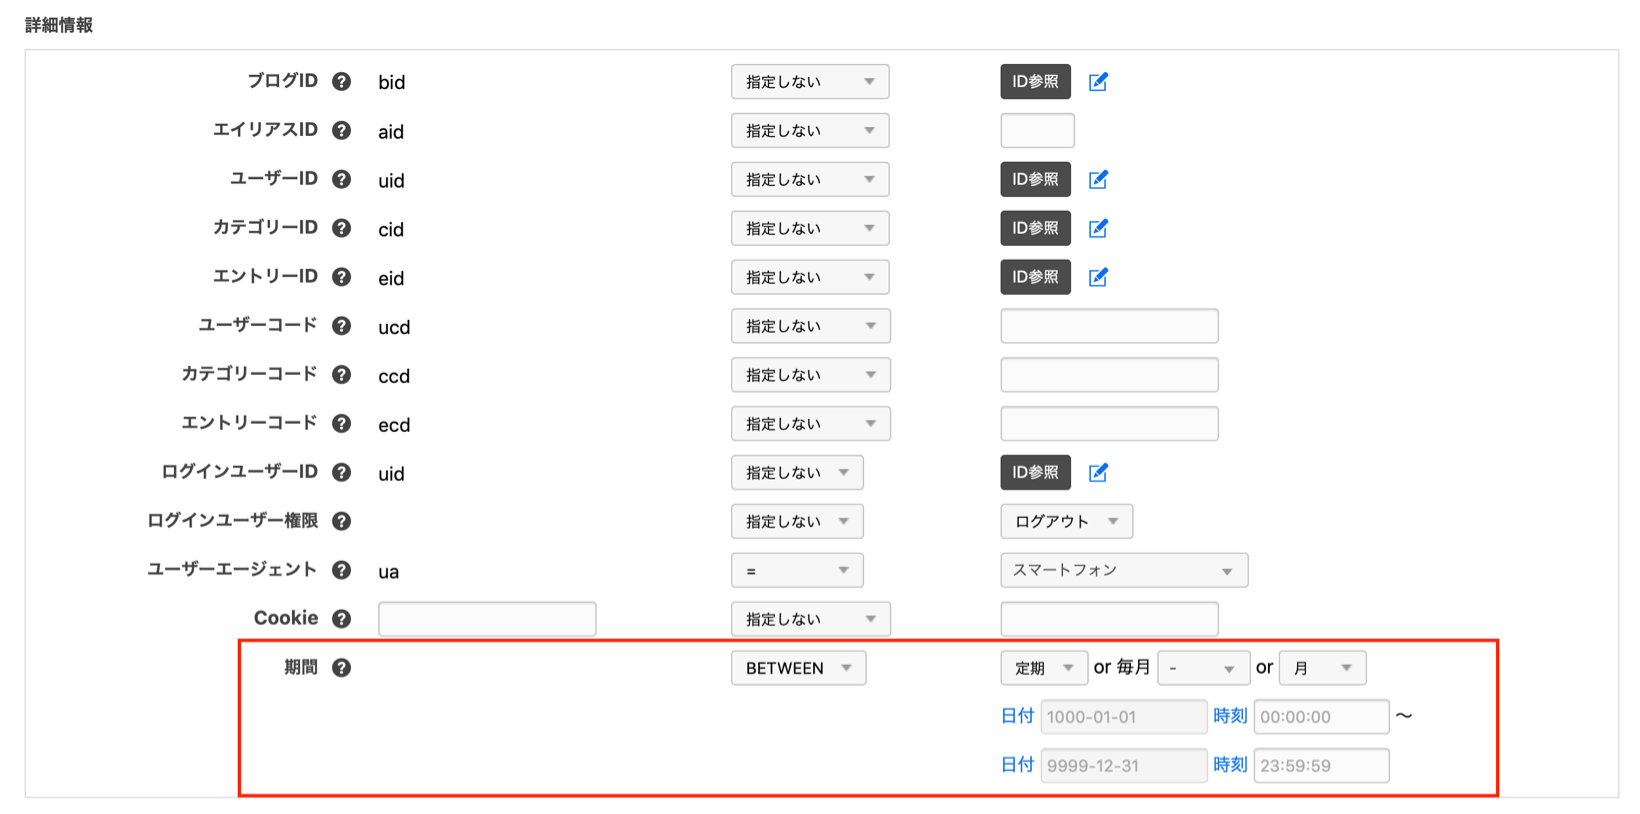1640x814 pixels.
Task: Open the 定期 period type dropdown
Action: point(1043,668)
